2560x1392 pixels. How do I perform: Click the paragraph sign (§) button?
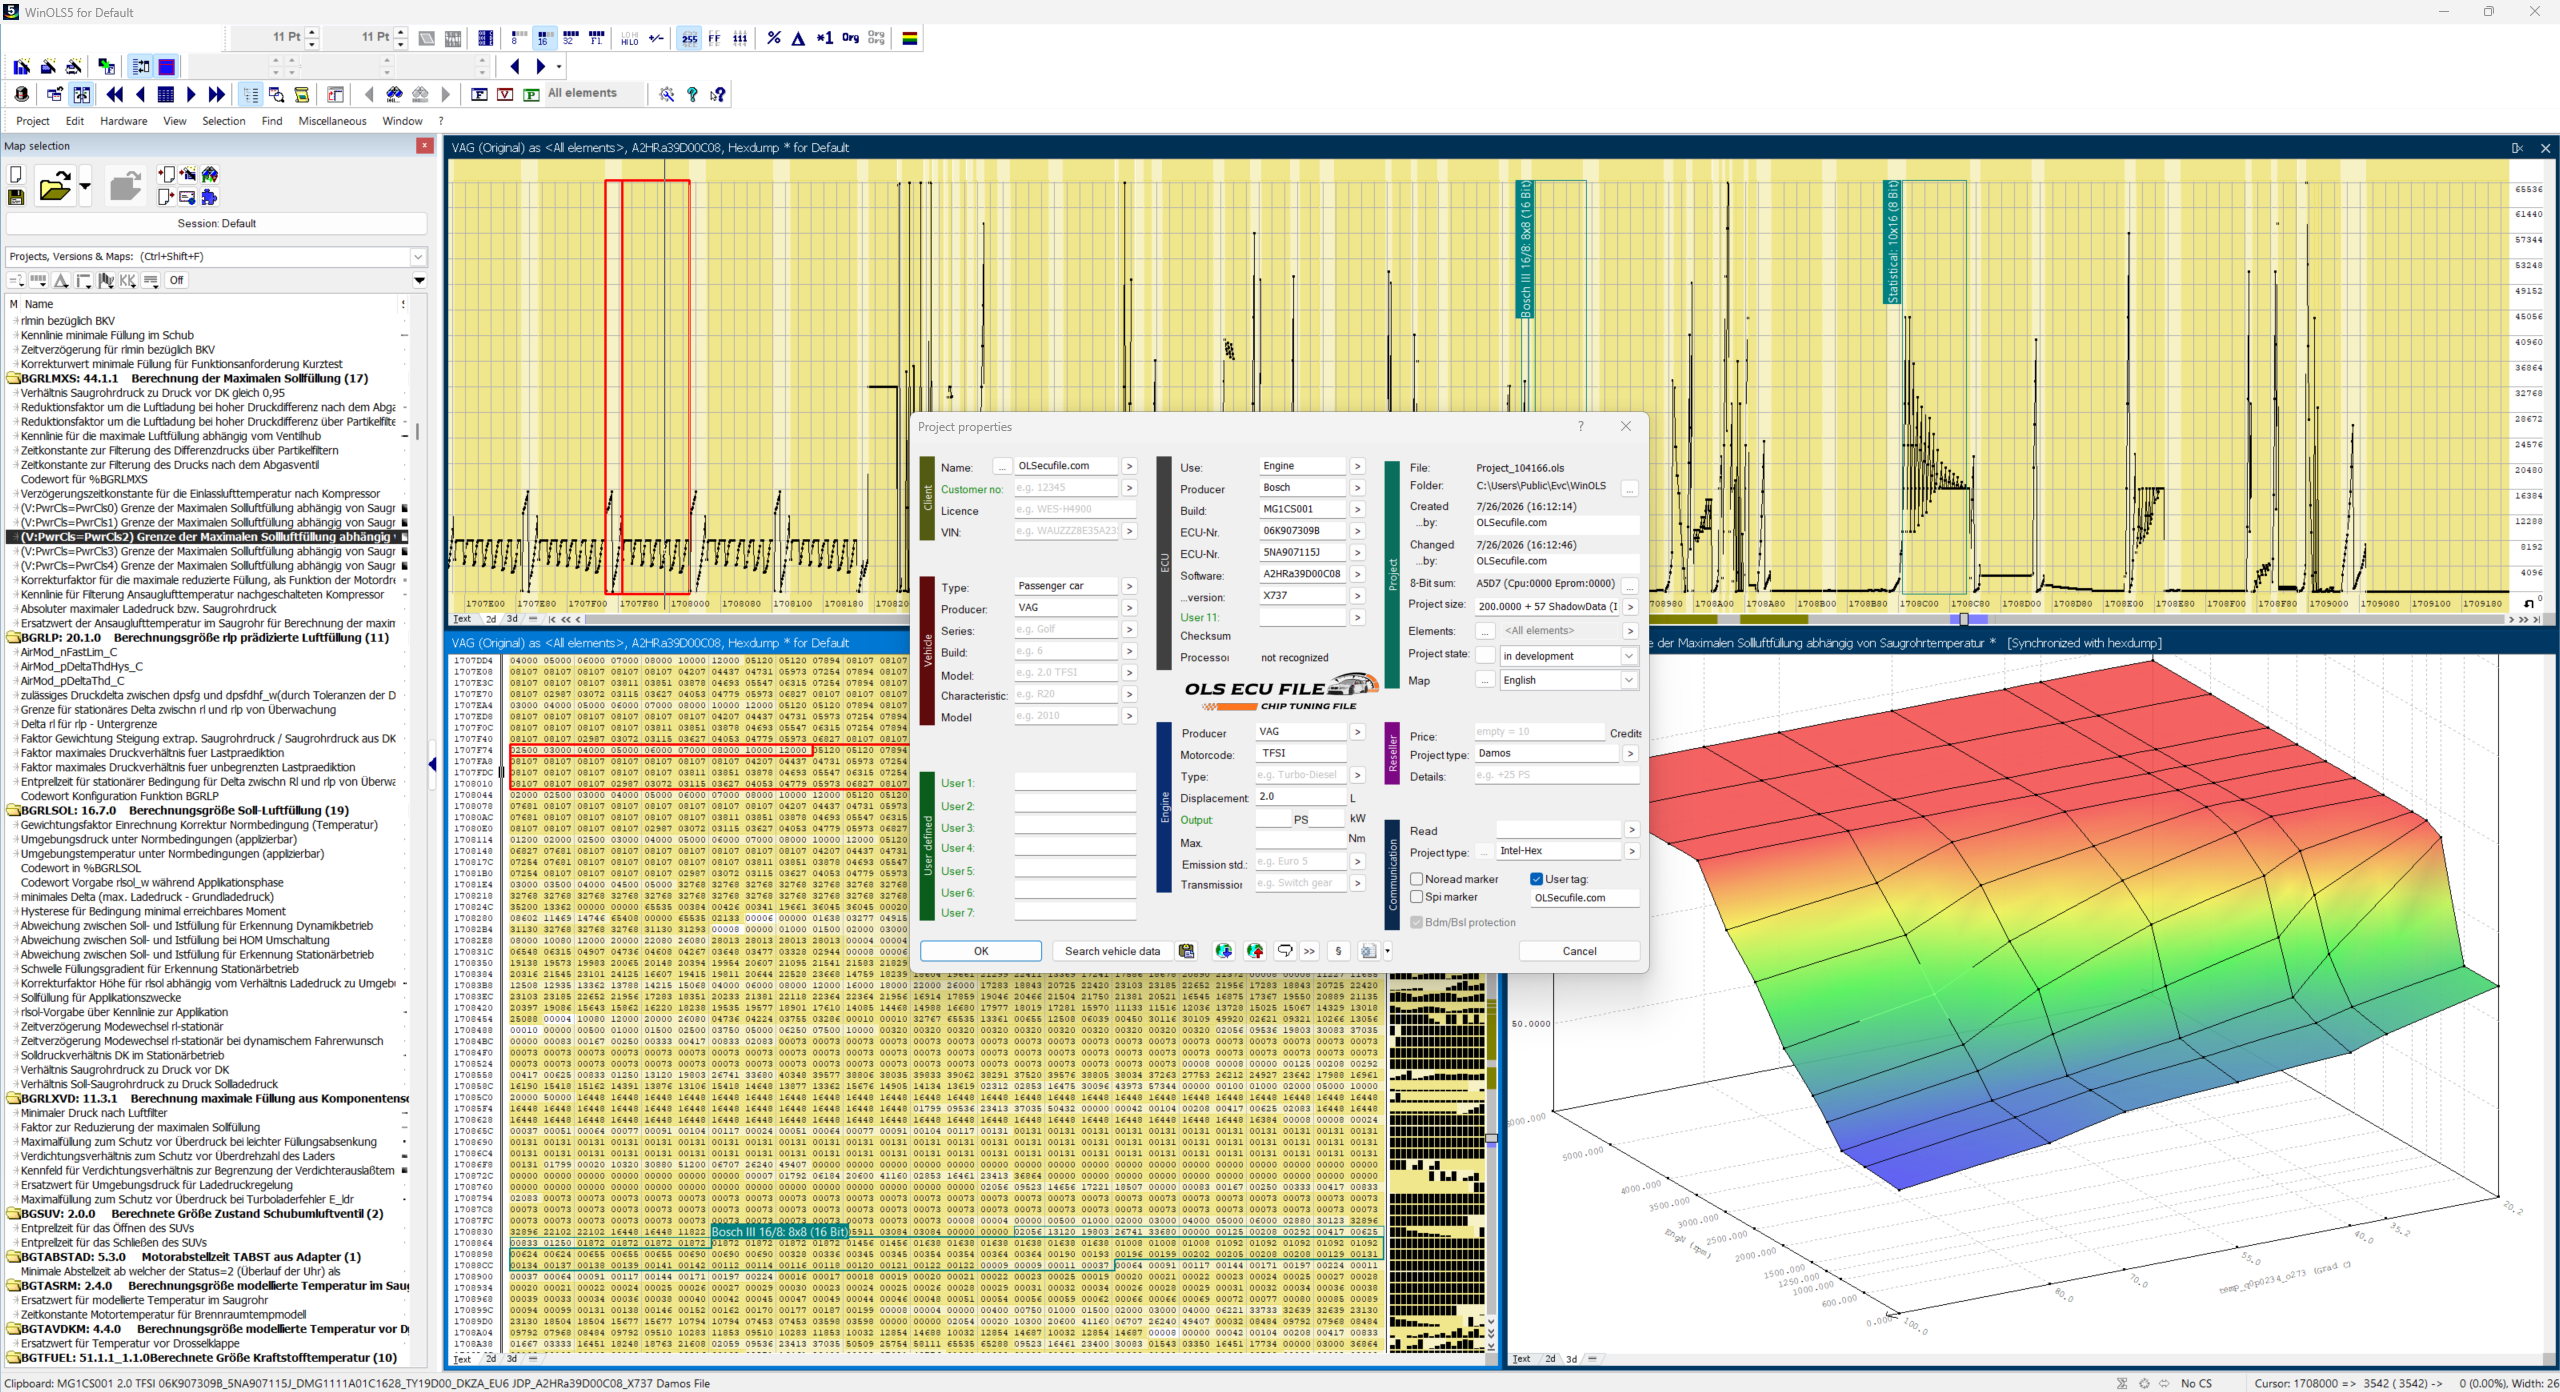pos(1338,951)
